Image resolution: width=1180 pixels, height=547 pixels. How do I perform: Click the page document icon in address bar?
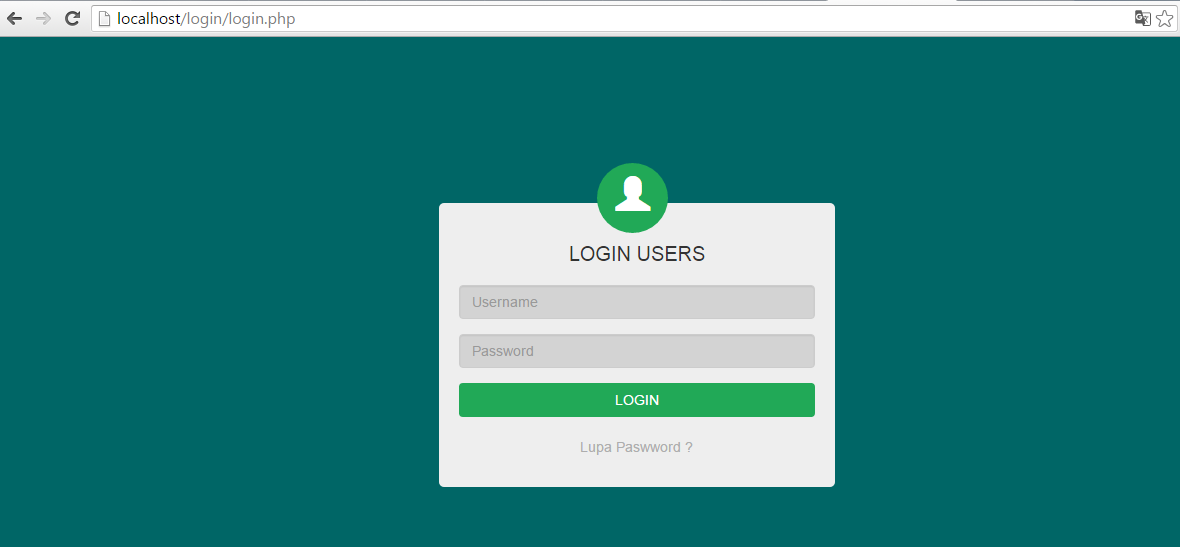(105, 19)
